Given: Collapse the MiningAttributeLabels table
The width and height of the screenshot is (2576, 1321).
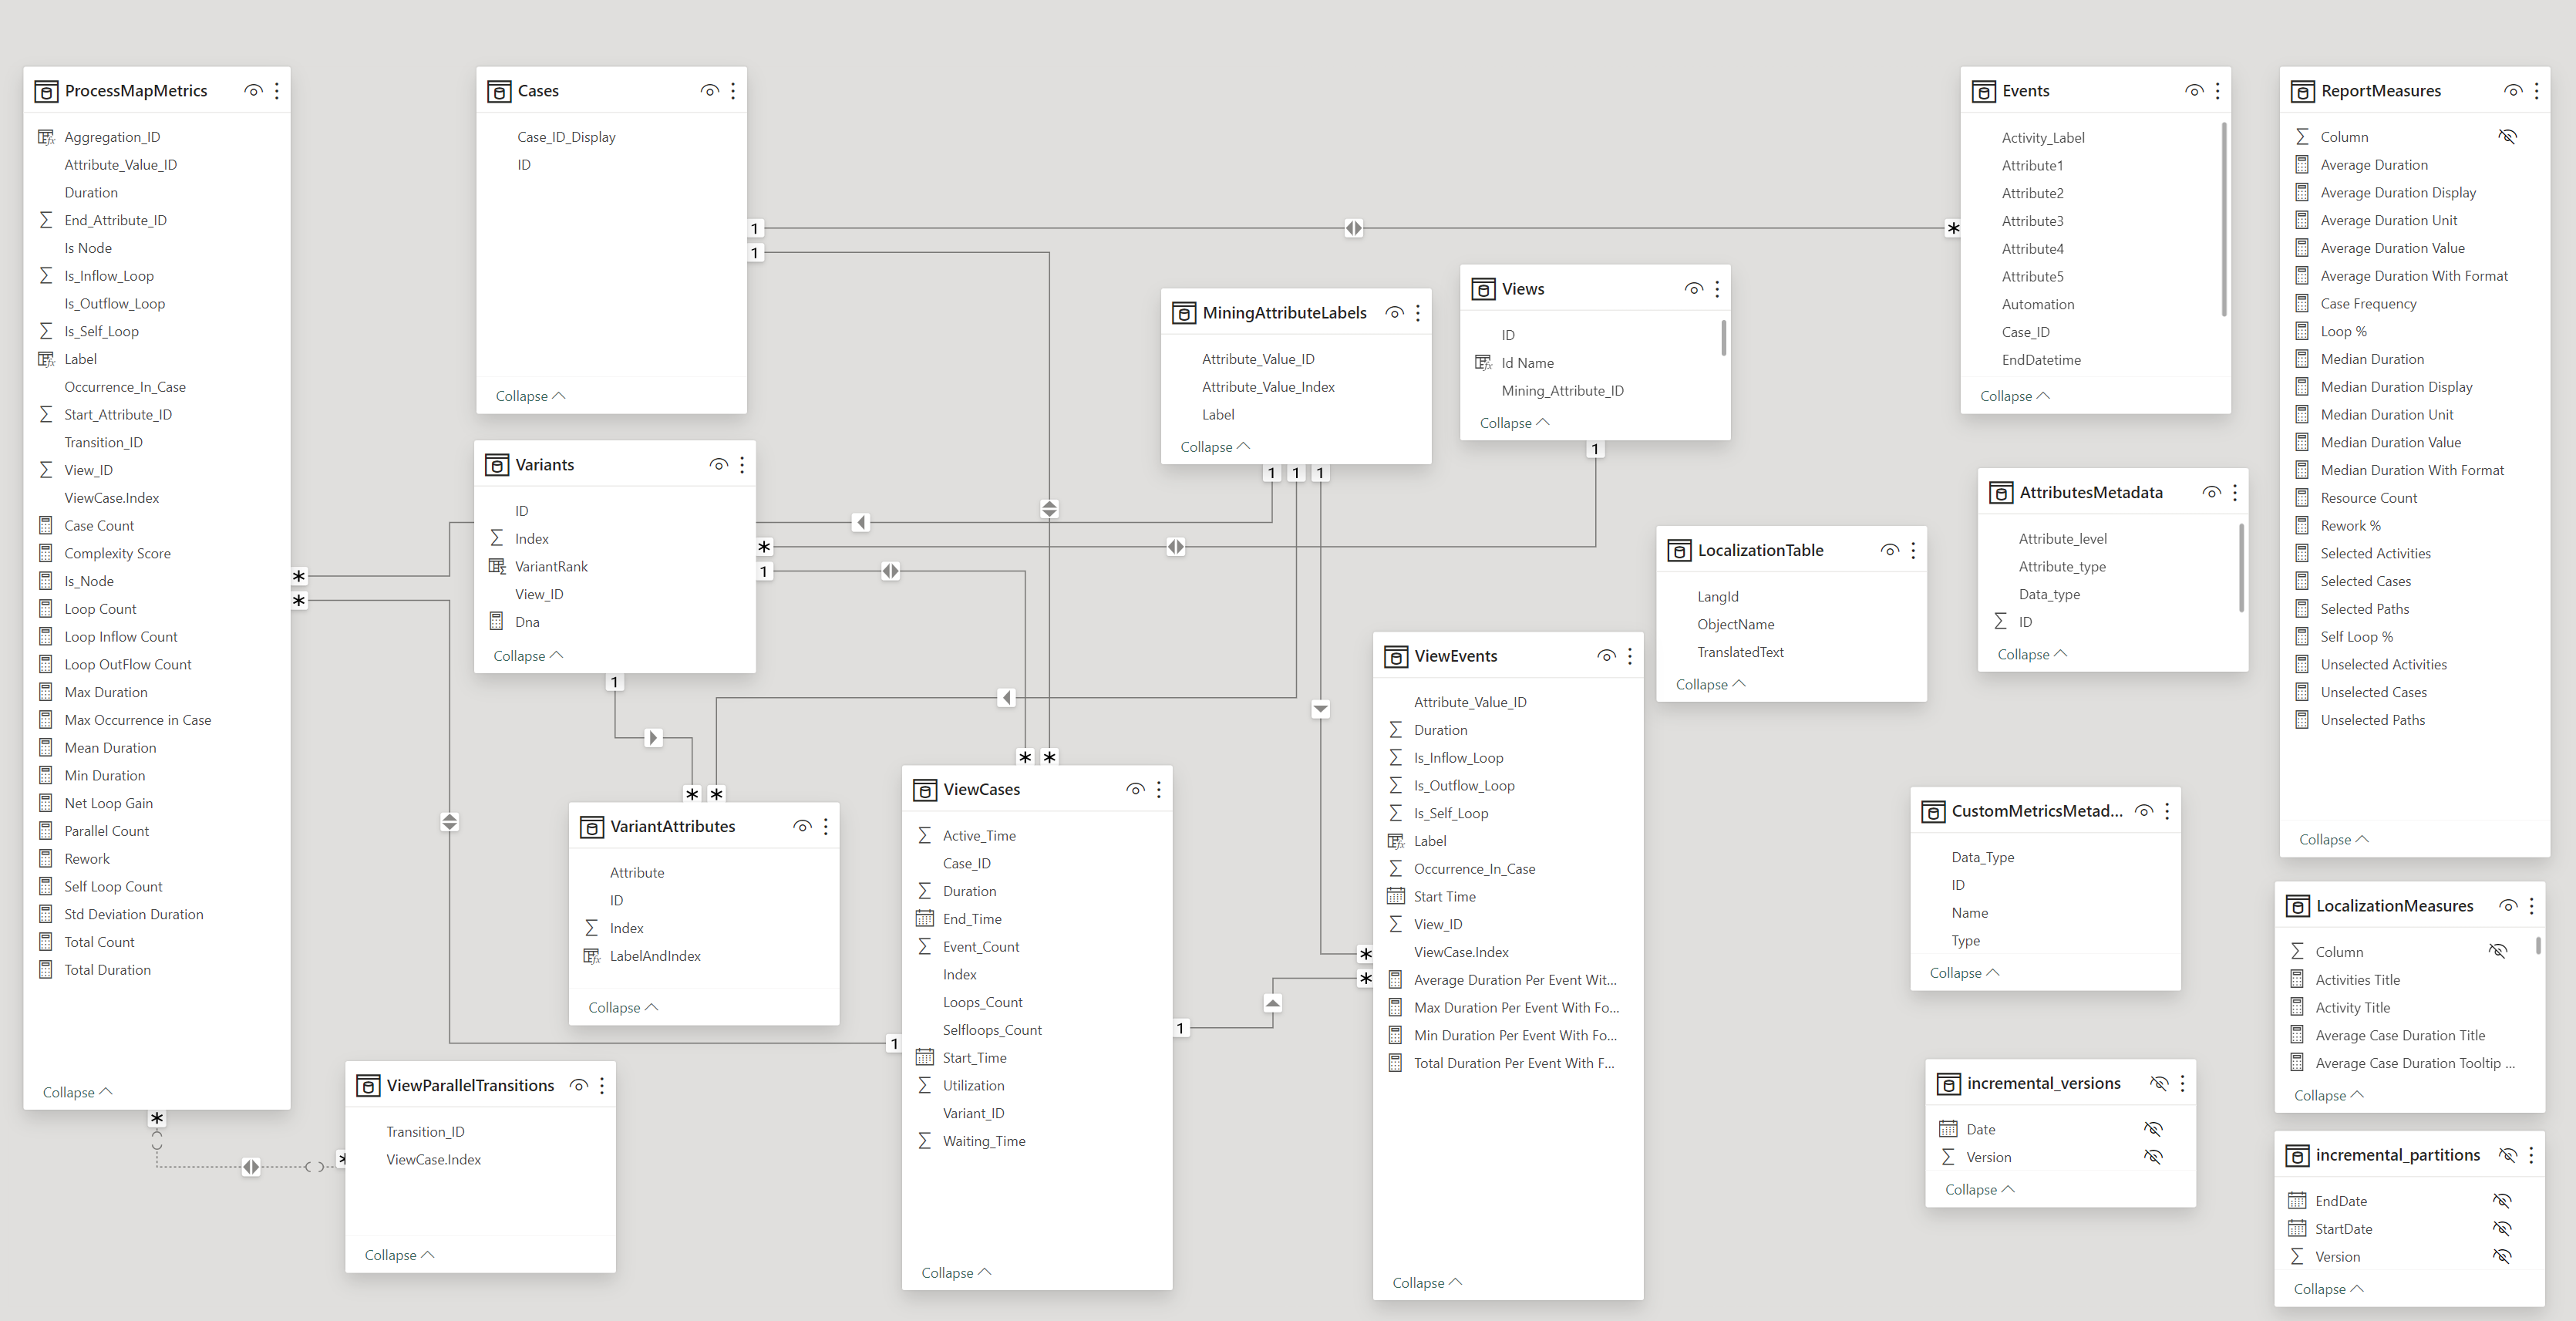Looking at the screenshot, I should pyautogui.click(x=1214, y=447).
